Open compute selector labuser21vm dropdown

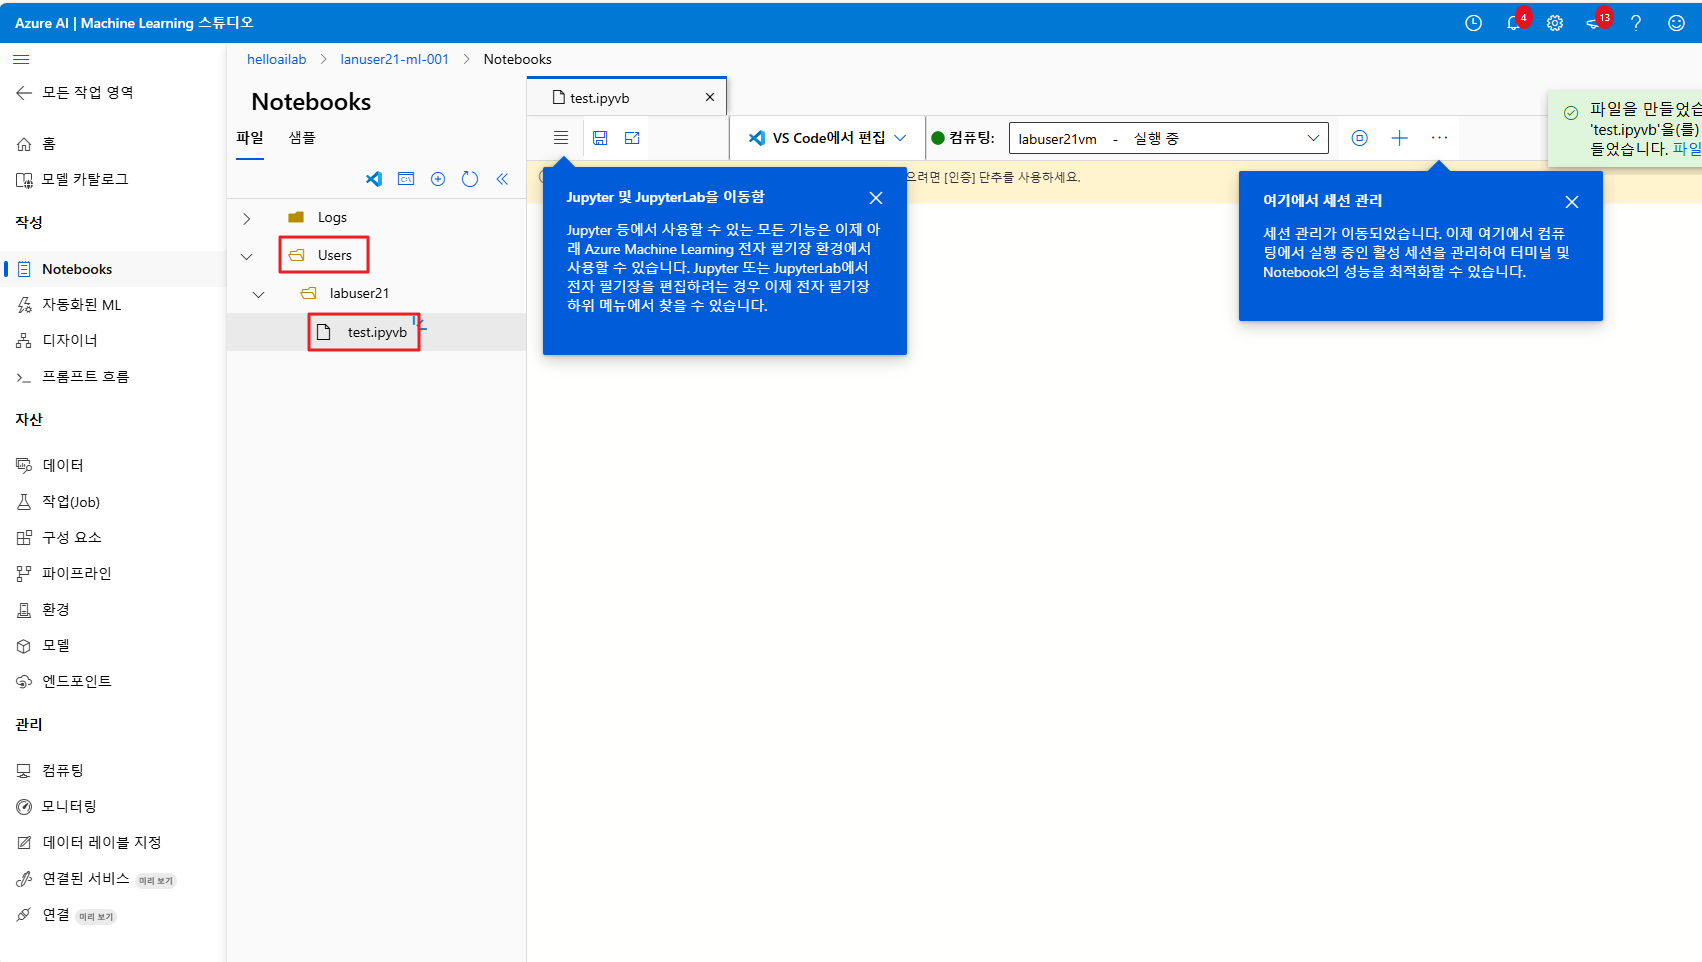point(1168,138)
